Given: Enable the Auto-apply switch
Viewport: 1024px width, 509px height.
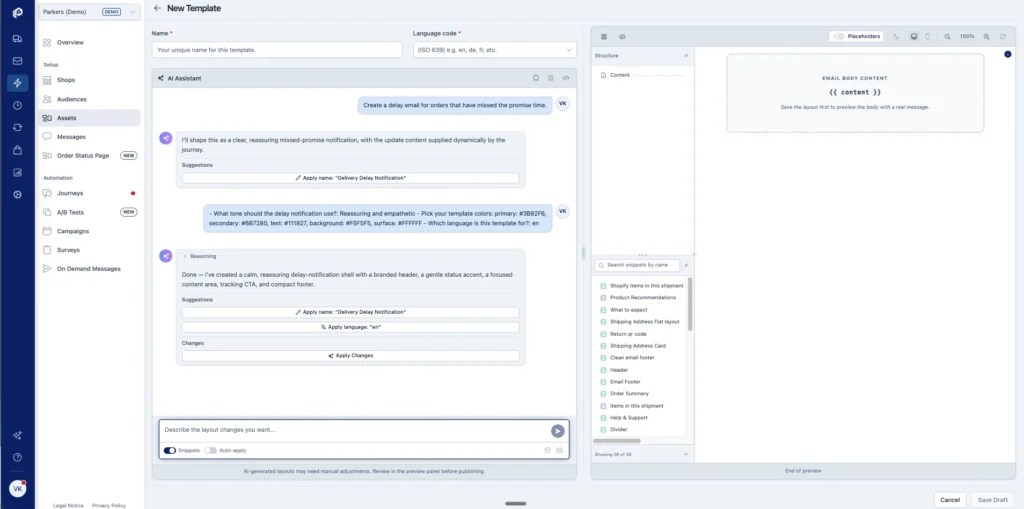Looking at the screenshot, I should (211, 450).
